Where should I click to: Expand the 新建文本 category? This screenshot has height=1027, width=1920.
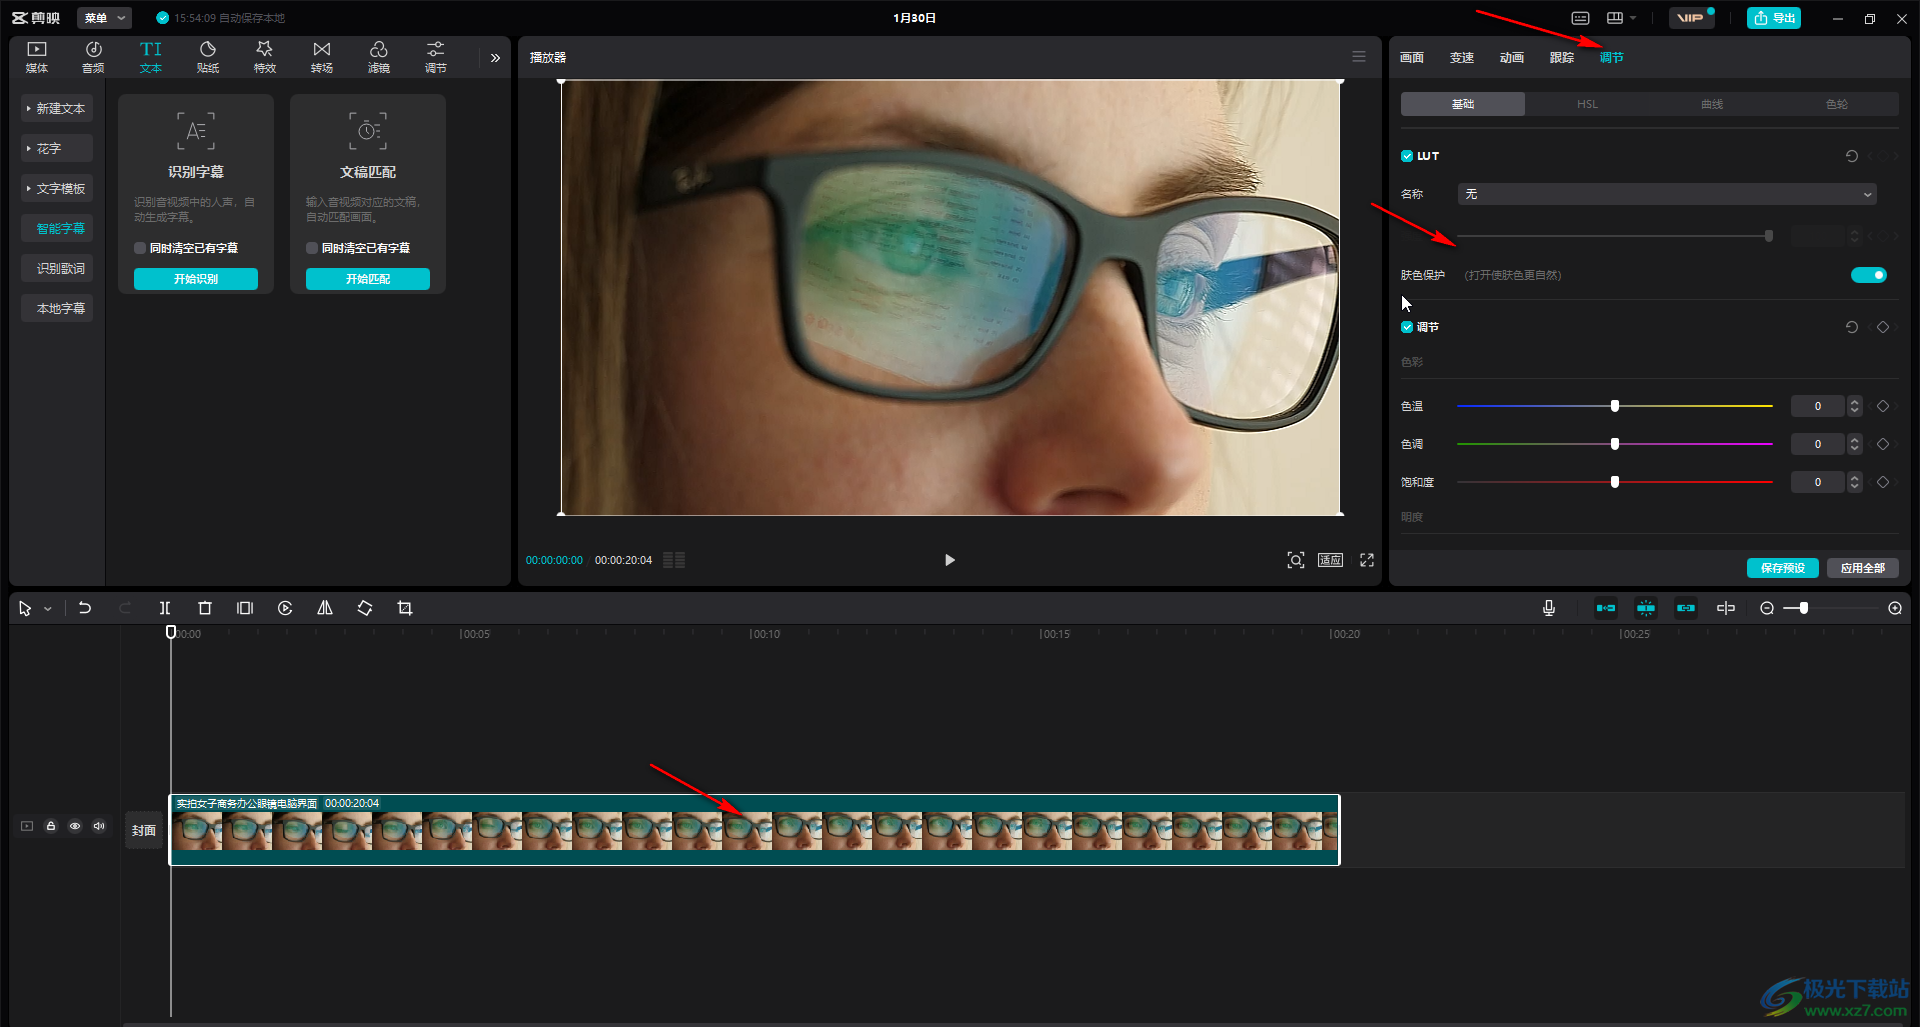pos(57,108)
